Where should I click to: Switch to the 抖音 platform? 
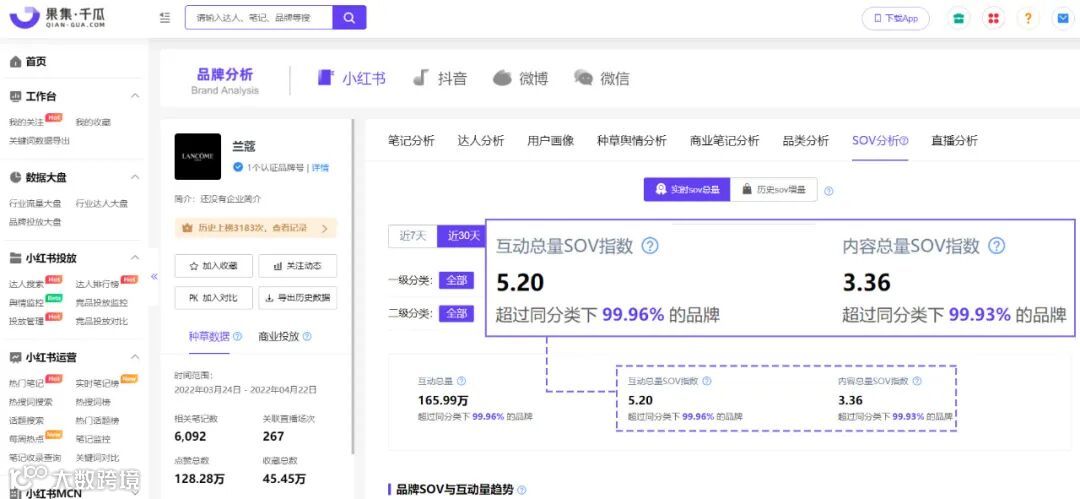coord(439,79)
